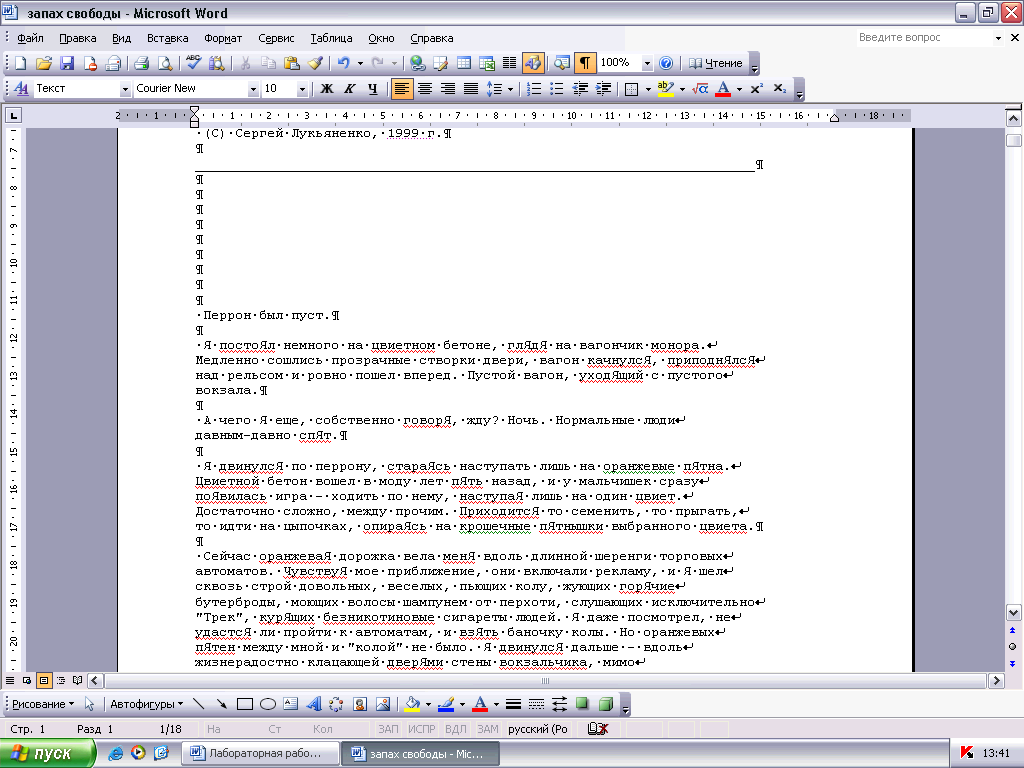This screenshot has height=768, width=1024.
Task: Insert a table from the toolbar
Action: point(464,63)
